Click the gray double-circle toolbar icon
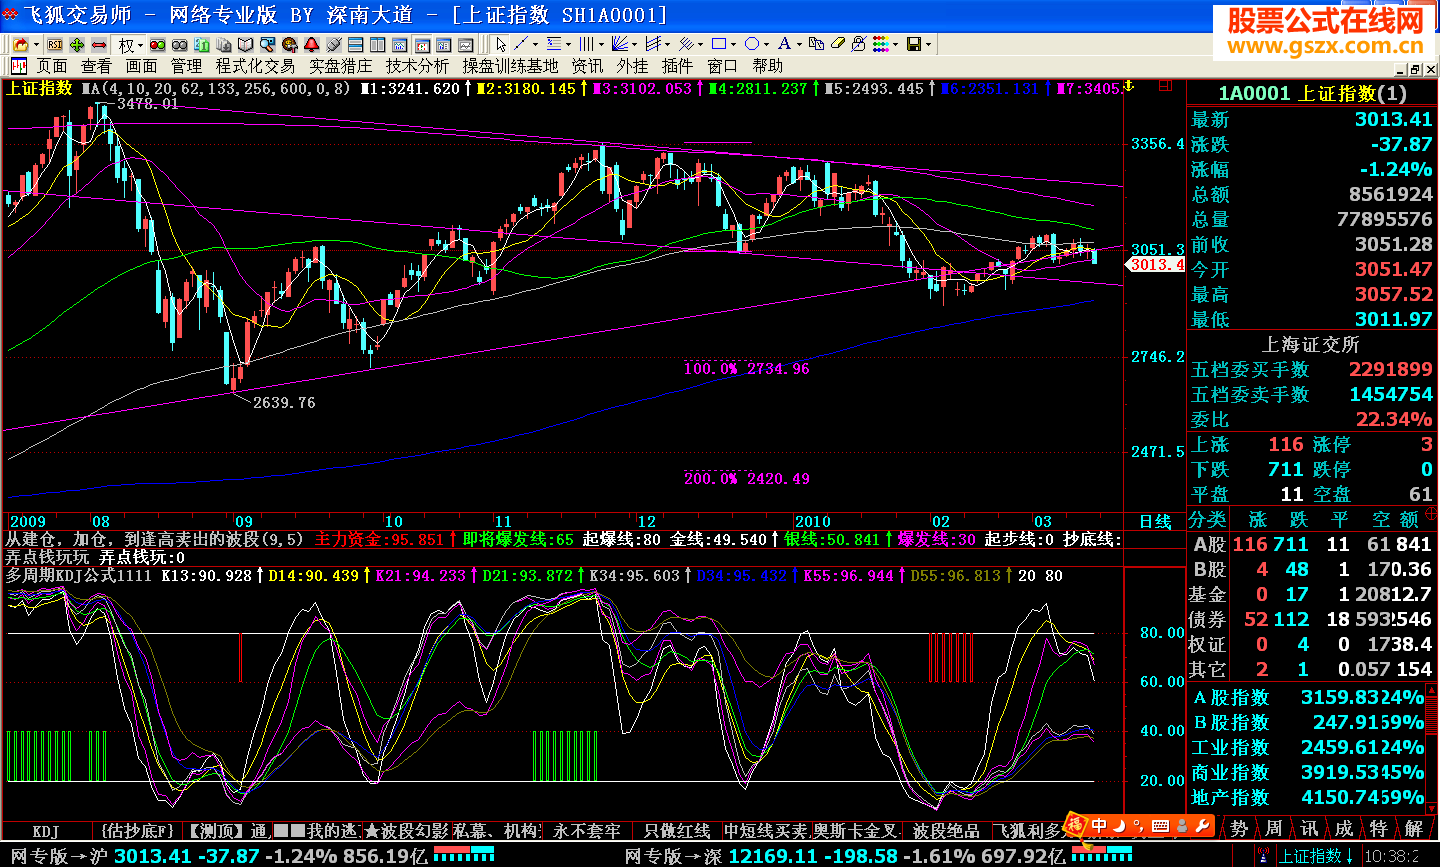1440x867 pixels. [180, 45]
